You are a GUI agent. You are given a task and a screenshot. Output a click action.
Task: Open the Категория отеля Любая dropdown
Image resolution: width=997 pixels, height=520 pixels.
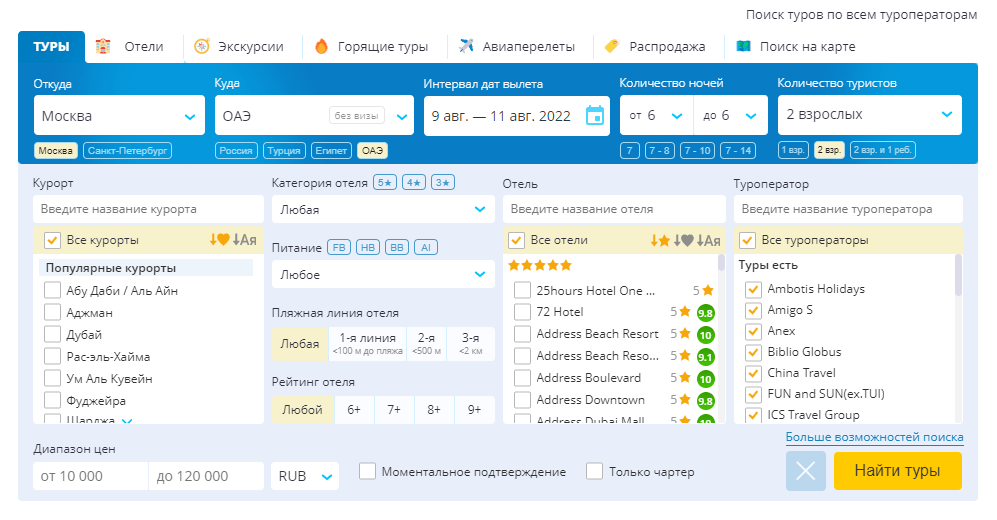pyautogui.click(x=383, y=210)
